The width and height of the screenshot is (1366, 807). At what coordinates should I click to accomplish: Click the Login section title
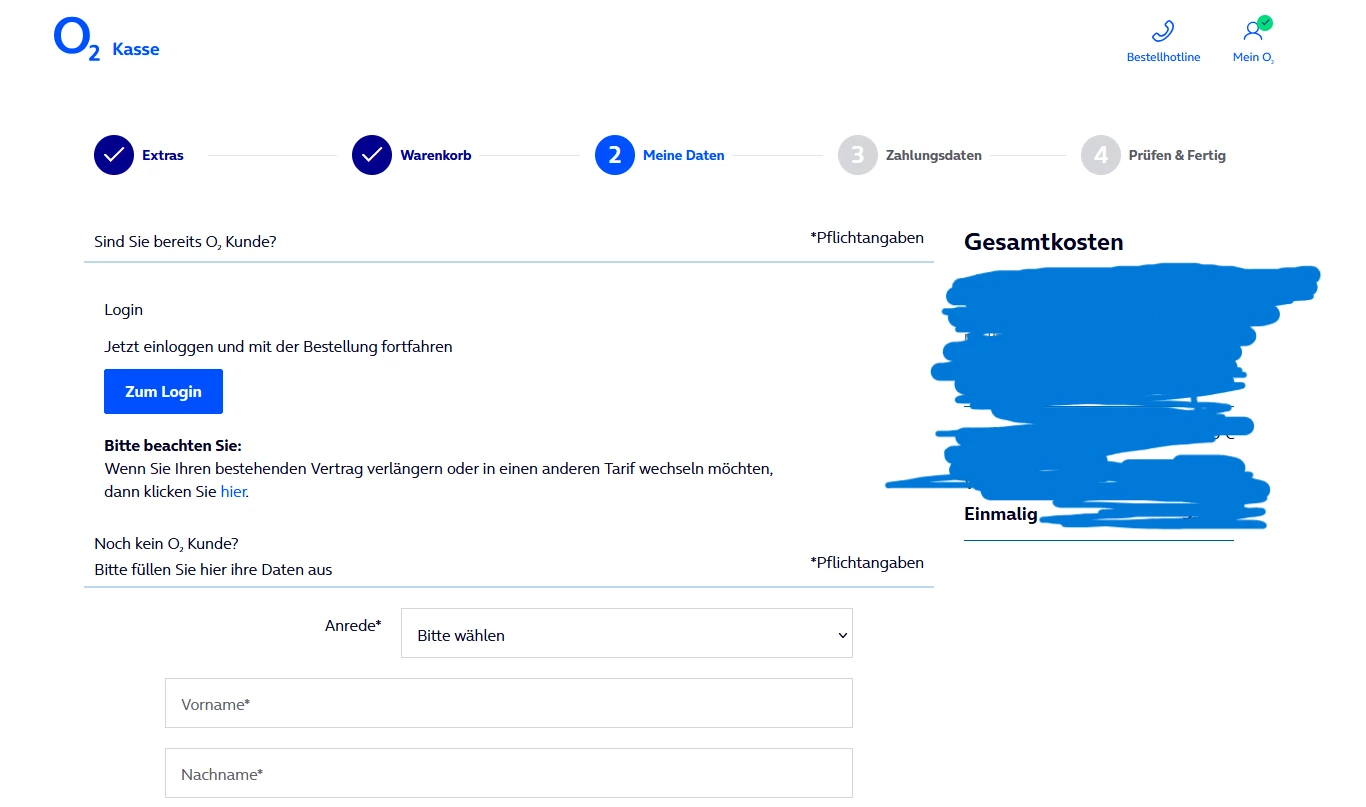[x=124, y=310]
